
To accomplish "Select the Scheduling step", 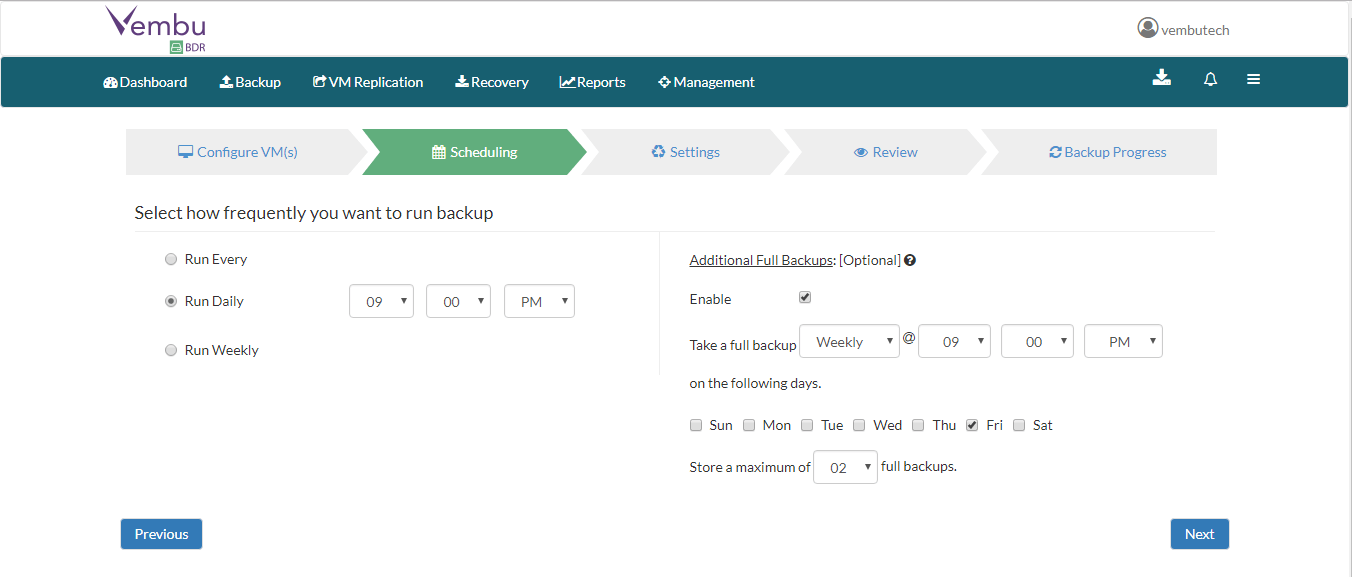I will click(x=474, y=152).
